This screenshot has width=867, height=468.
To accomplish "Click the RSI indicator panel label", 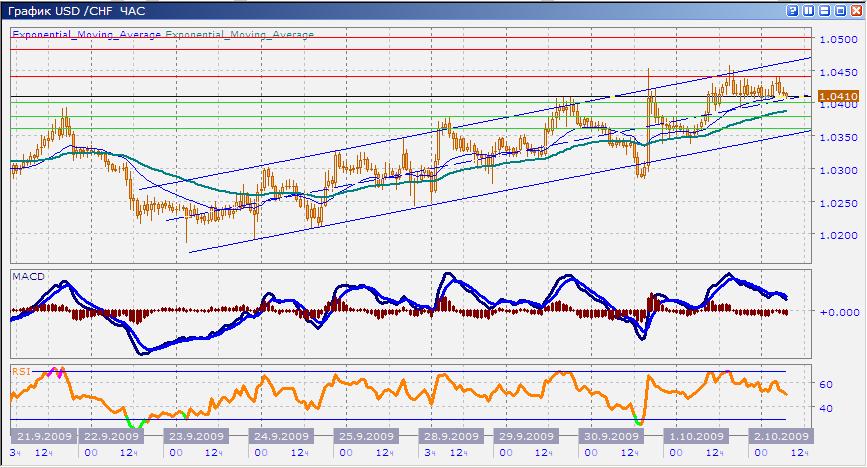I will 22,371.
